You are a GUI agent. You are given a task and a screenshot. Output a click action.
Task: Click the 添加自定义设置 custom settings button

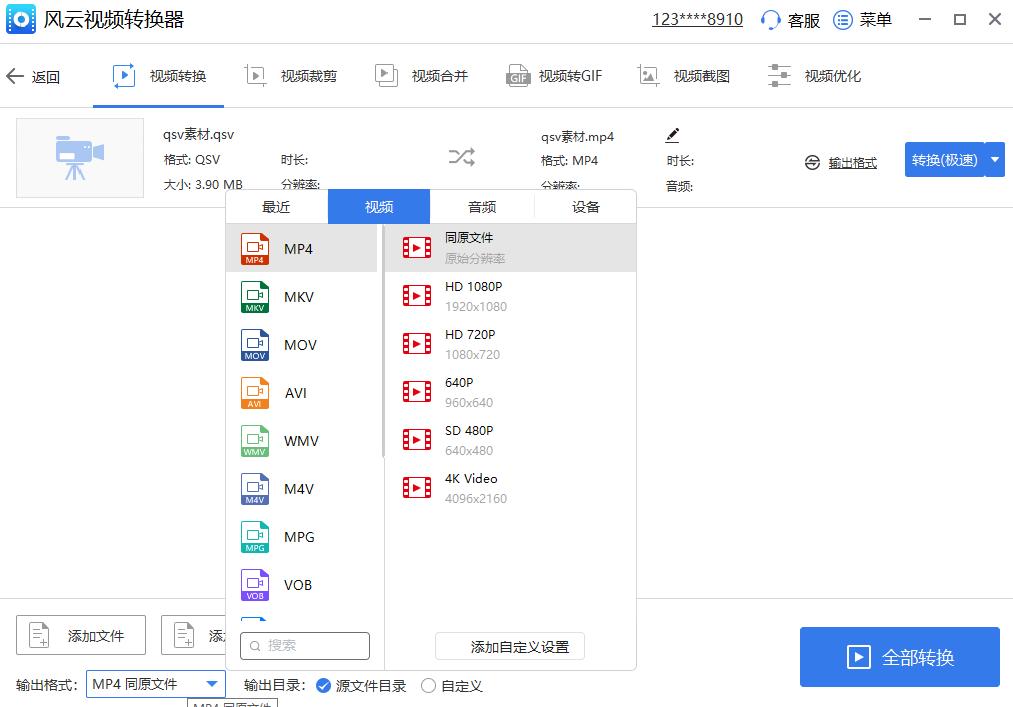click(509, 646)
